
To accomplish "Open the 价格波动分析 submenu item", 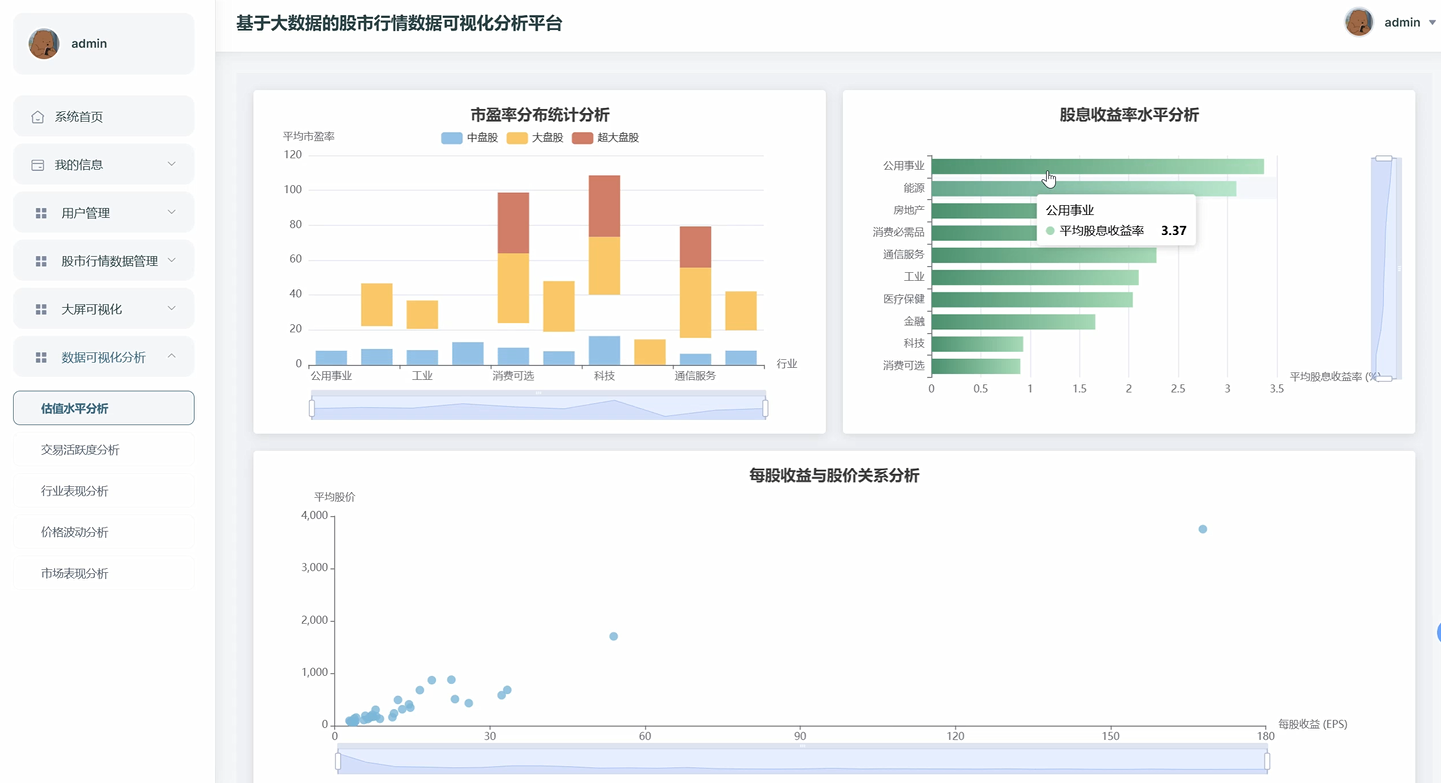I will click(x=104, y=532).
